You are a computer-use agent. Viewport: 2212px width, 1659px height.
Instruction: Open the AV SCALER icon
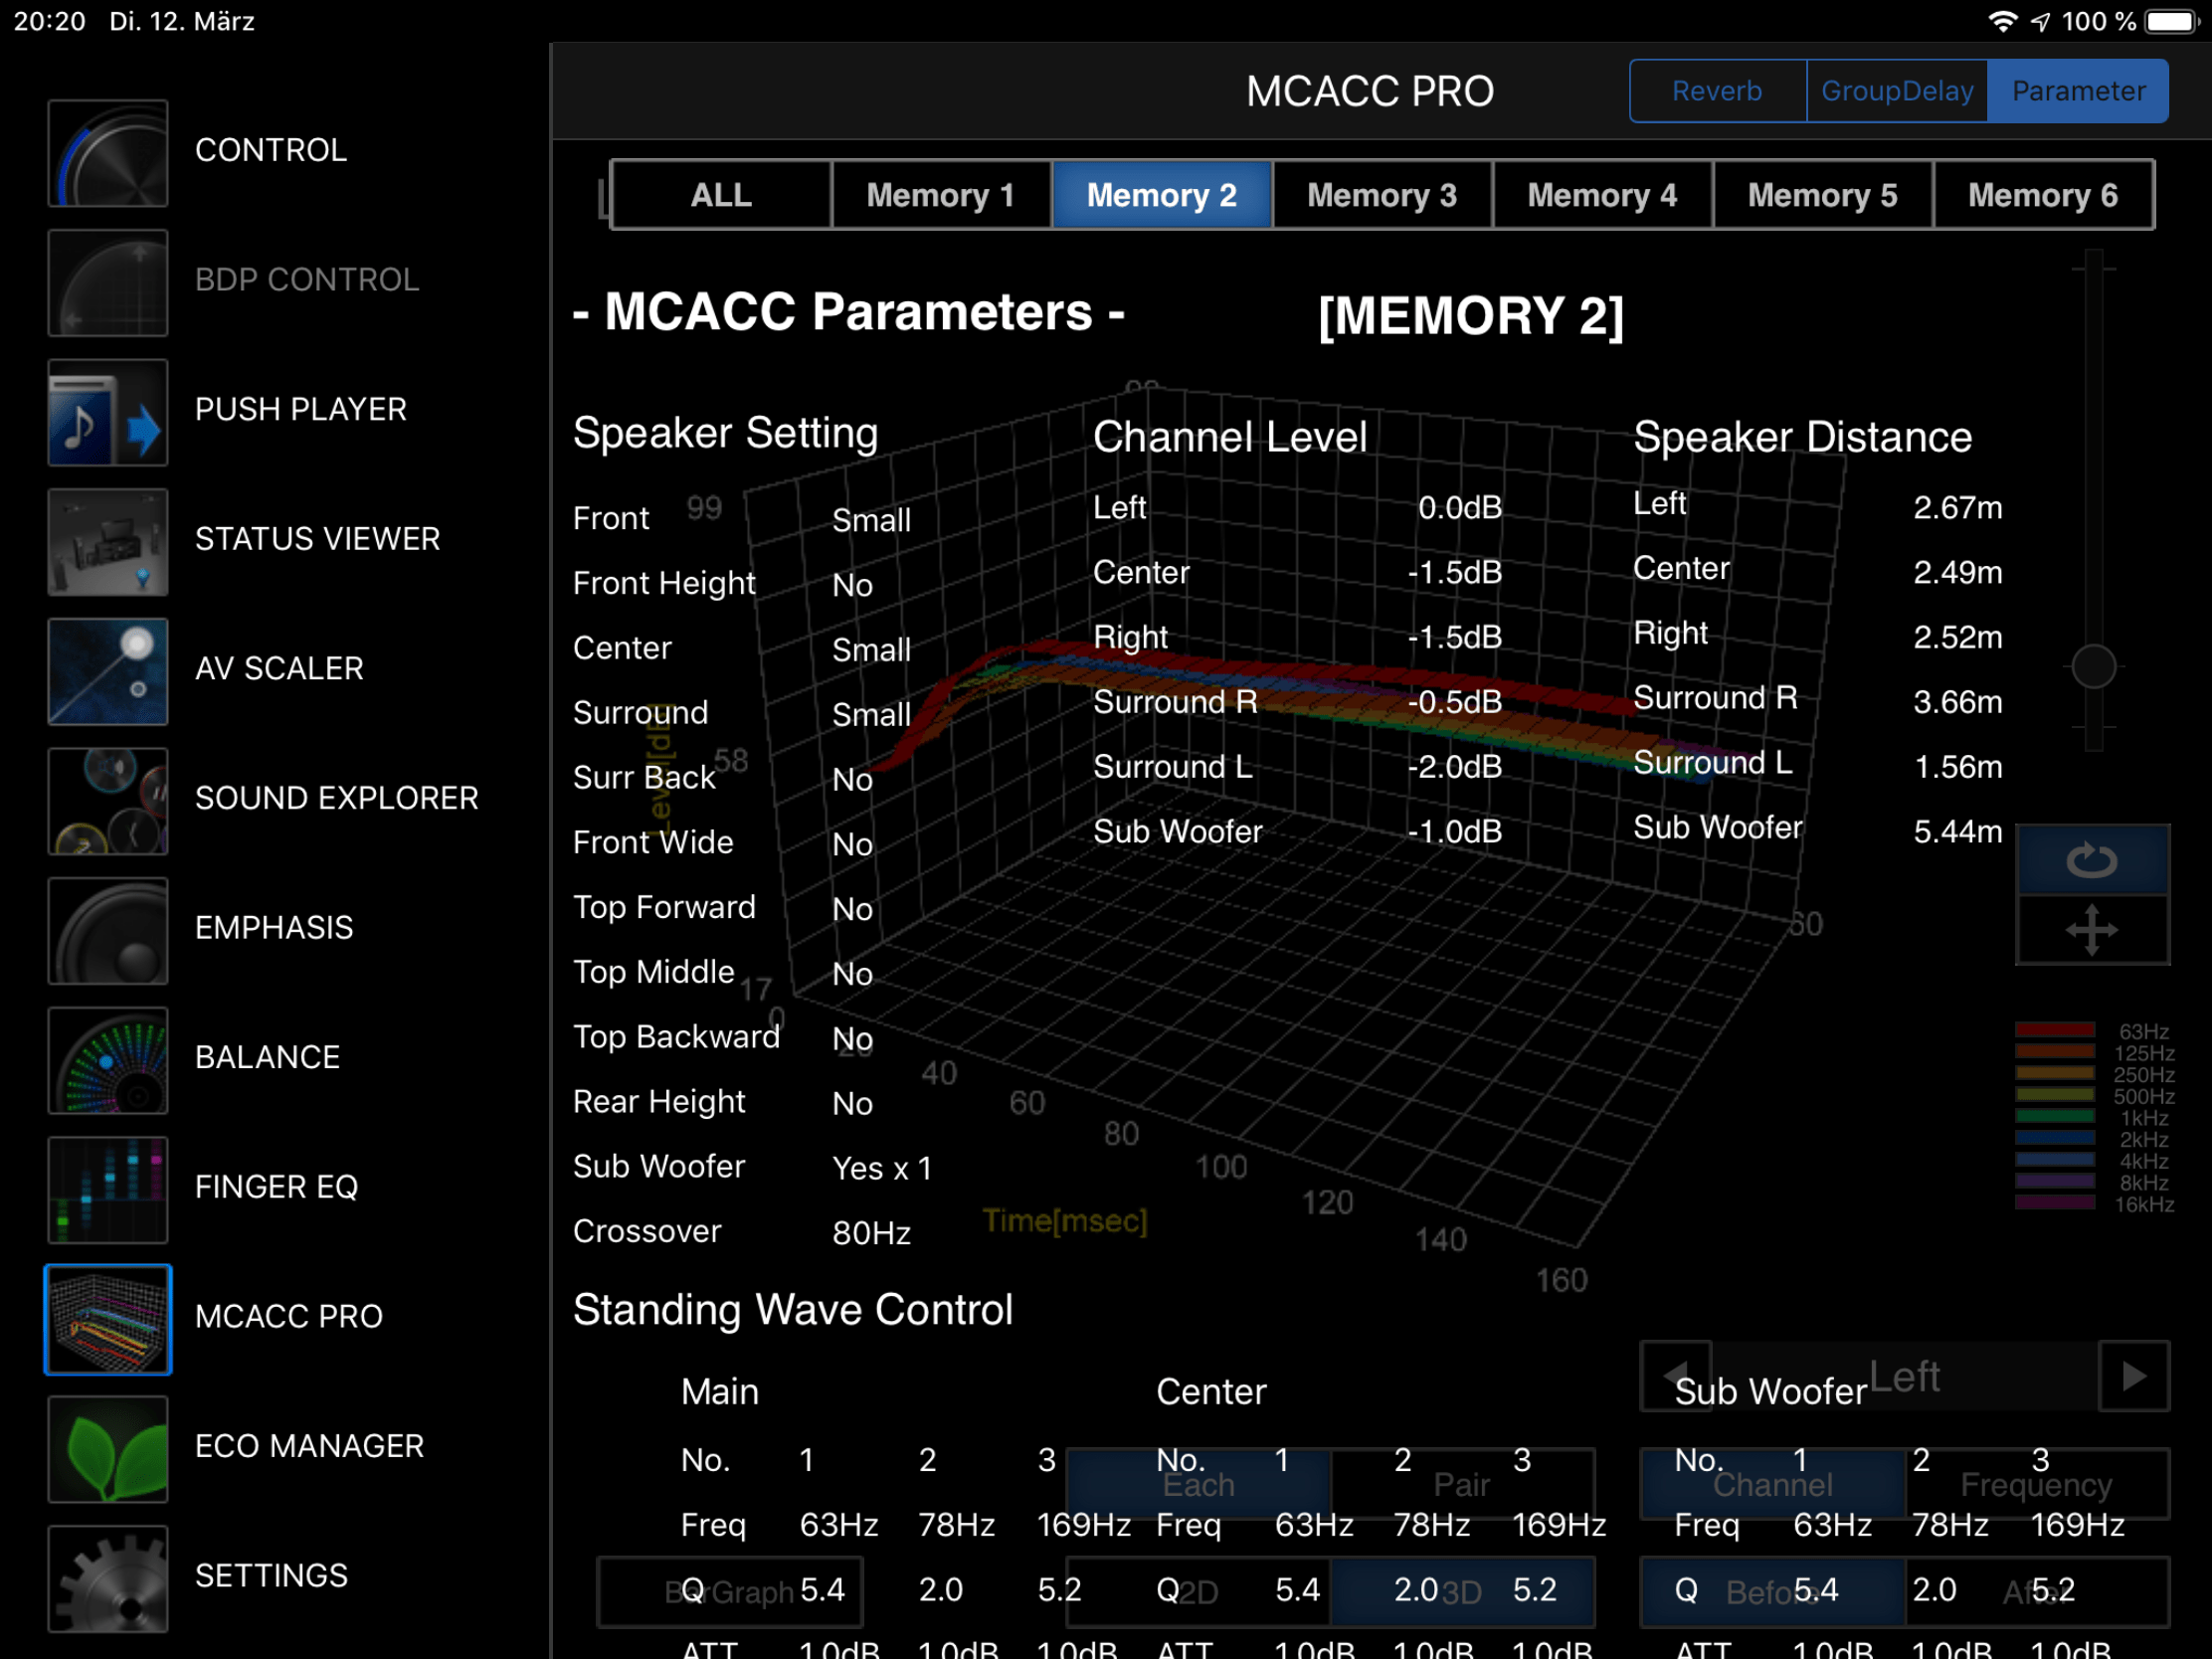pos(108,671)
